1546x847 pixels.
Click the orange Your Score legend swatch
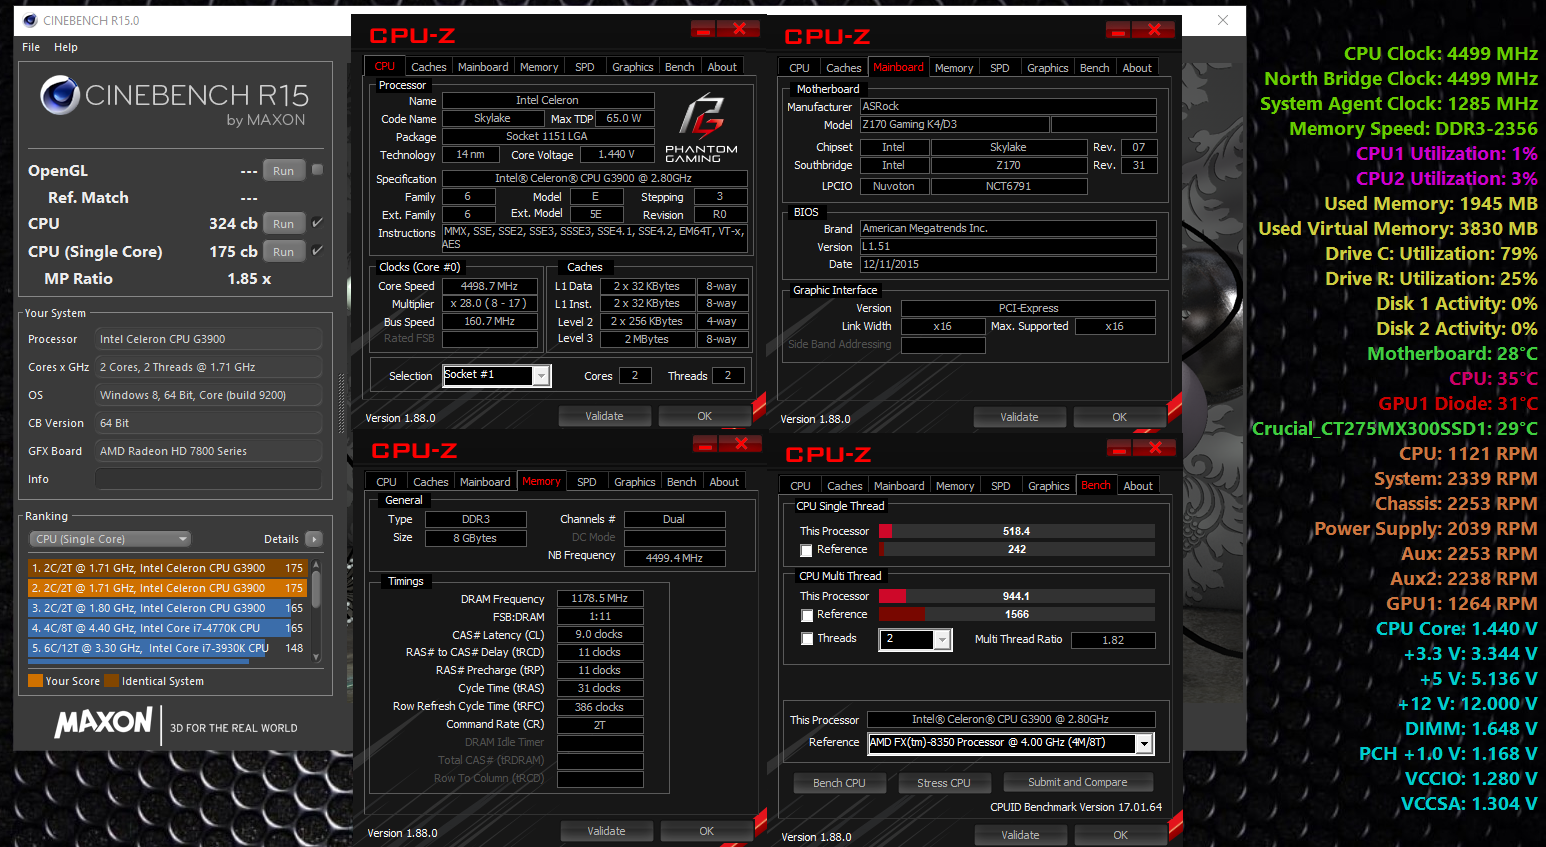coord(35,681)
